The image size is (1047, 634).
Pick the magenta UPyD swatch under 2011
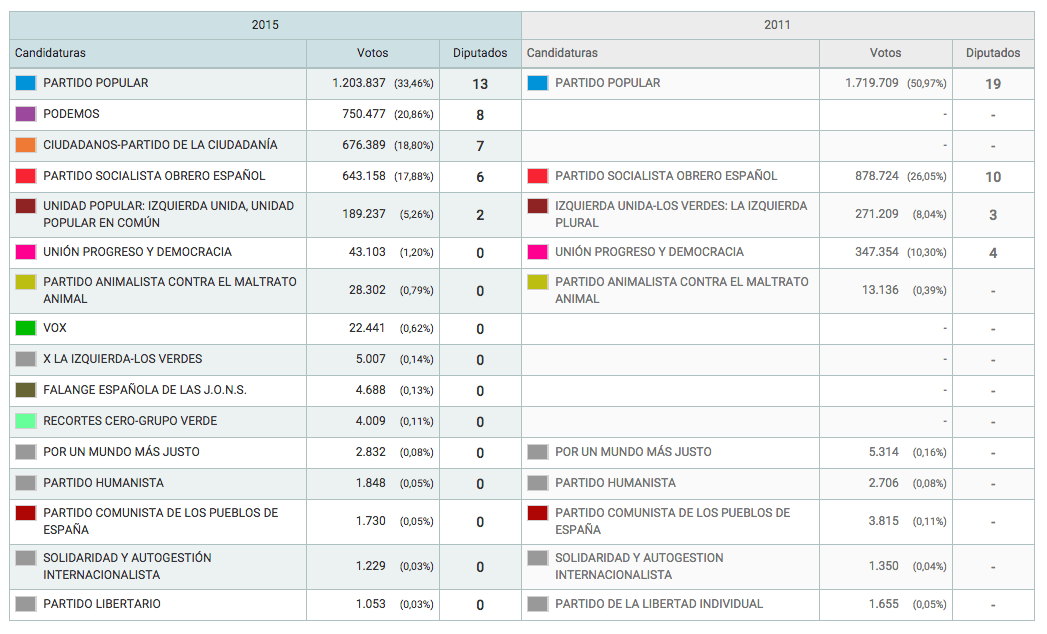(538, 252)
